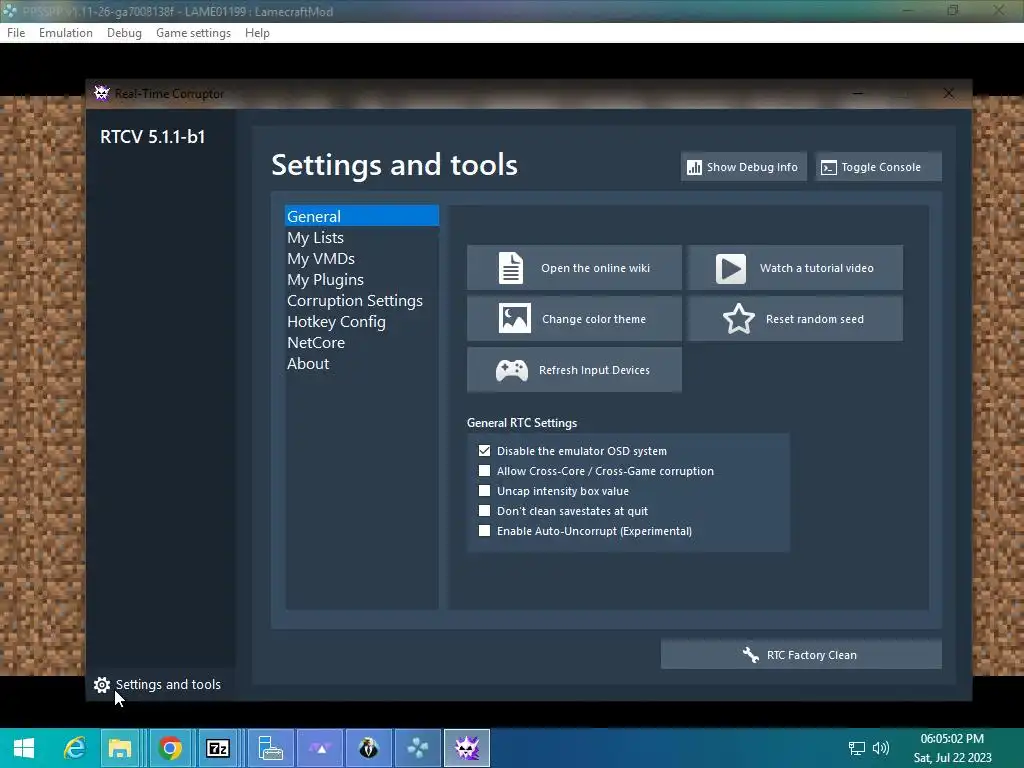This screenshot has height=768, width=1024.
Task: Click Refresh Input Devices button
Action: tap(574, 370)
